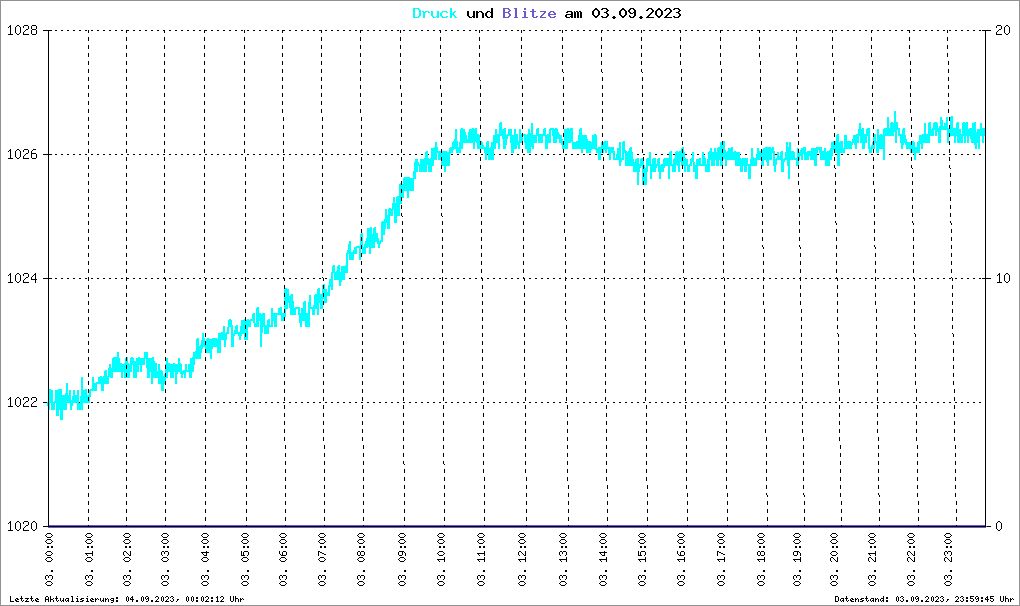Click the time label '03. 06:00'
The width and height of the screenshot is (1020, 606).
click(x=284, y=560)
